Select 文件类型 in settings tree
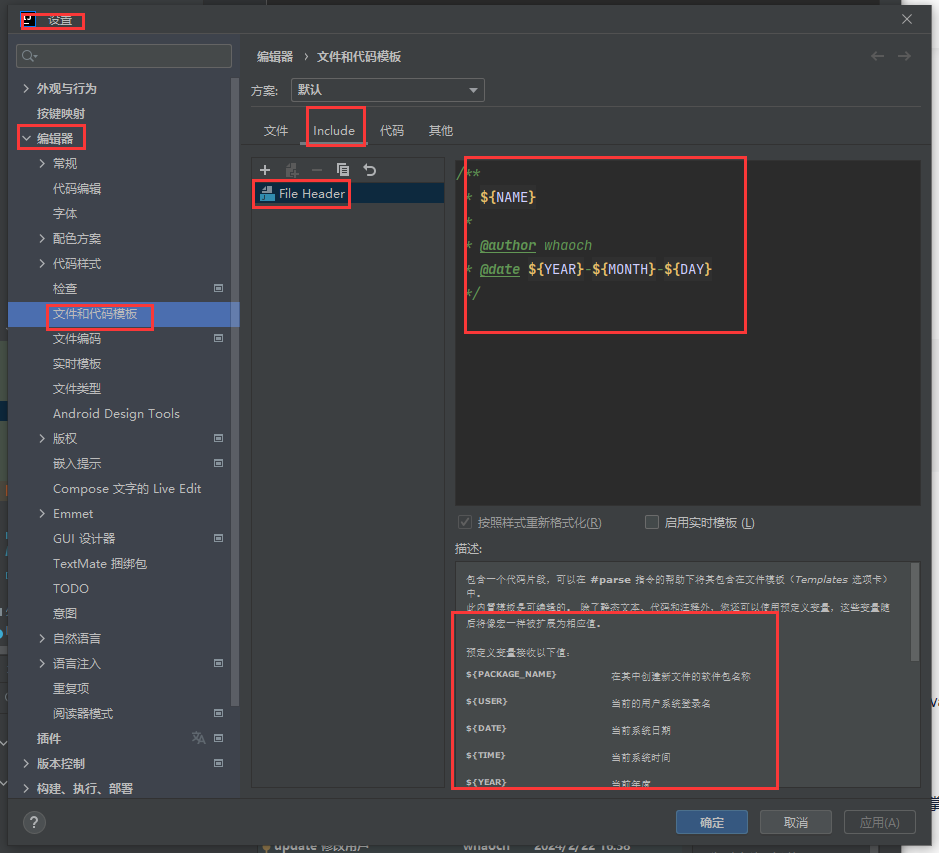 coord(77,389)
